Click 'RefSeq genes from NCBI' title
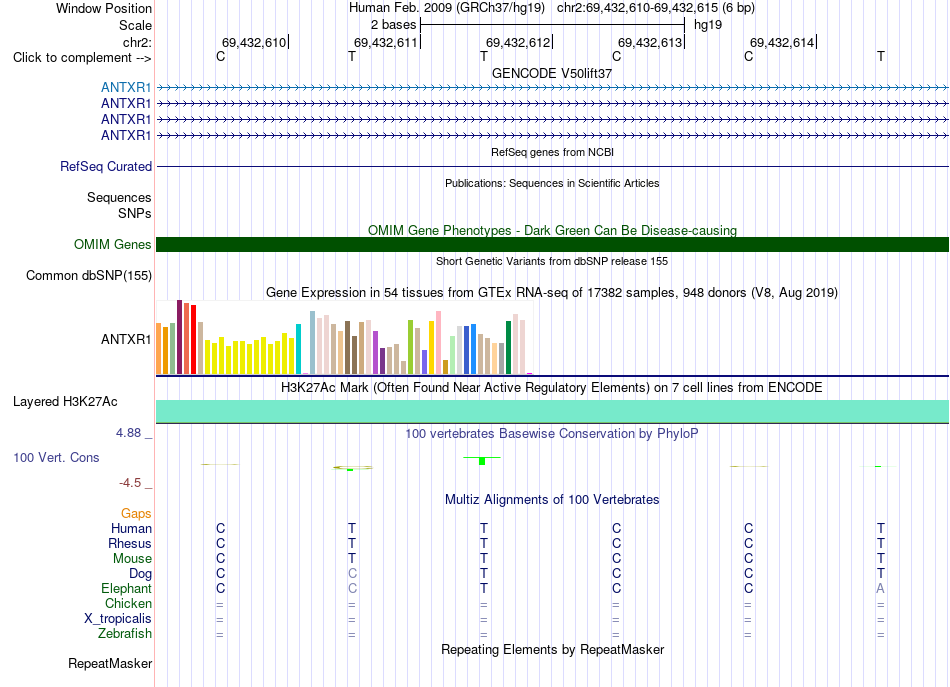This screenshot has height=687, width=950. click(552, 152)
